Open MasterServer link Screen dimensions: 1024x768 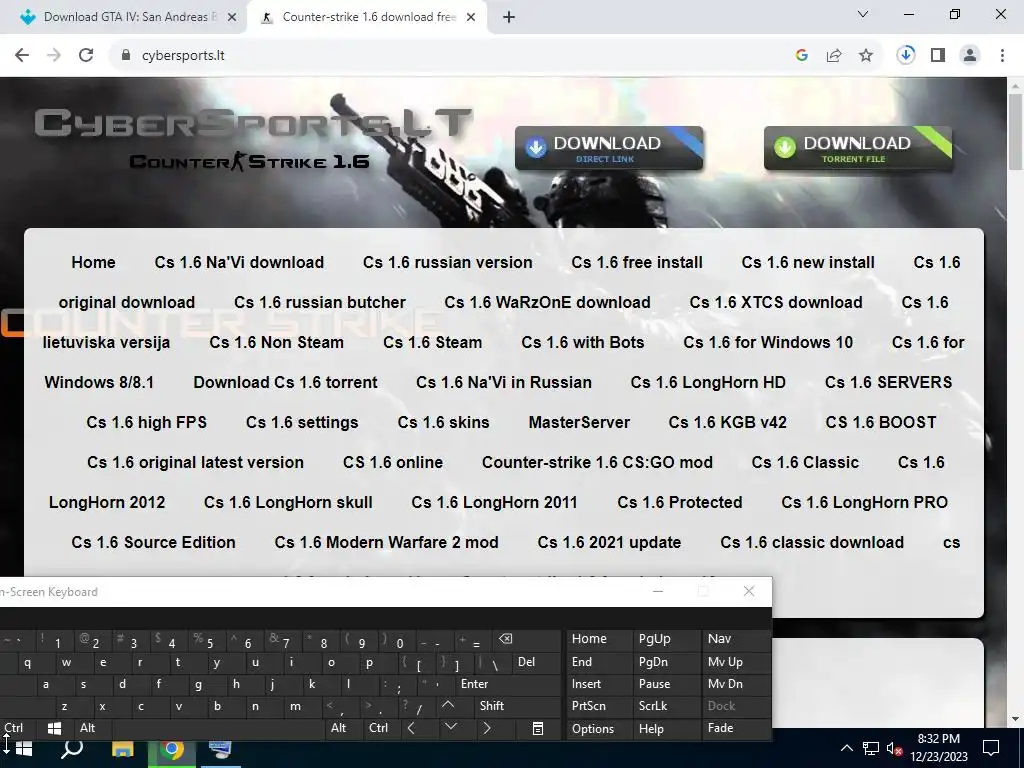(579, 423)
